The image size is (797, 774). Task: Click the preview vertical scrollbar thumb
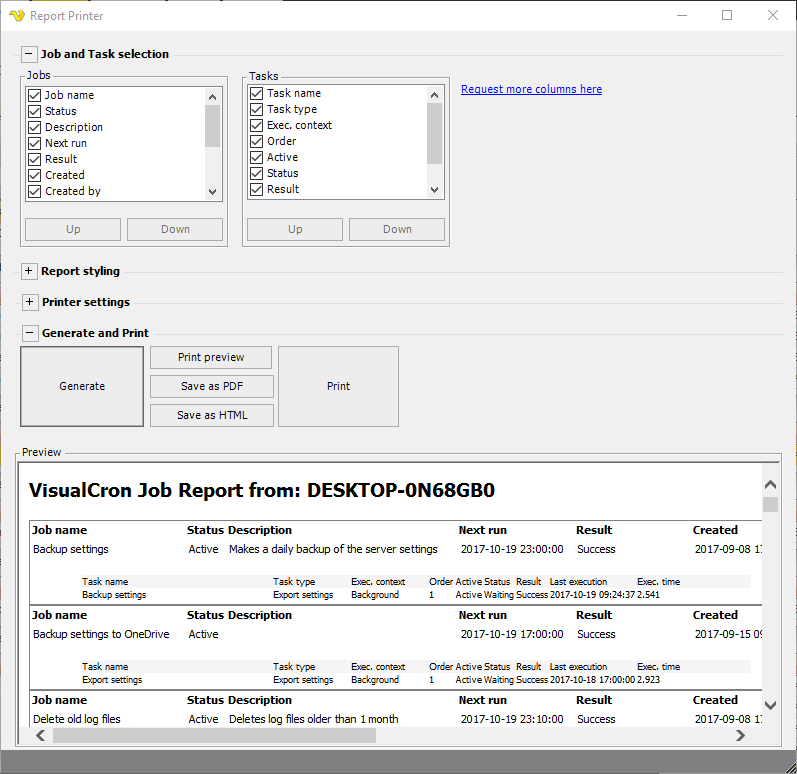tap(770, 505)
